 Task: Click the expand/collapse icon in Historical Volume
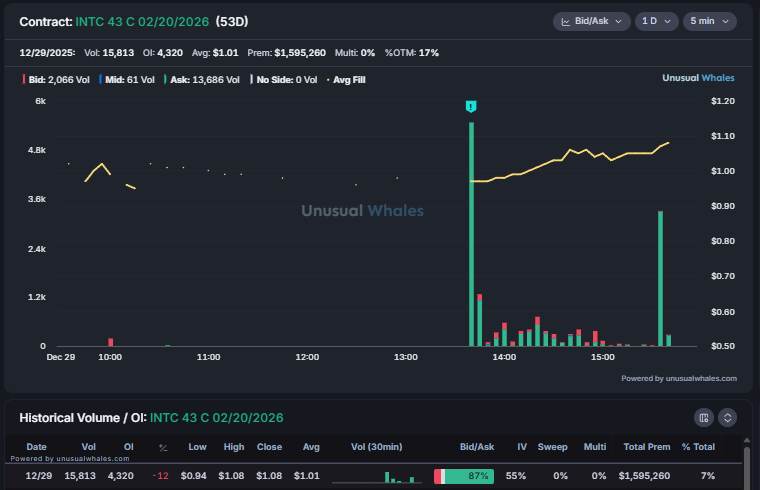(x=728, y=418)
